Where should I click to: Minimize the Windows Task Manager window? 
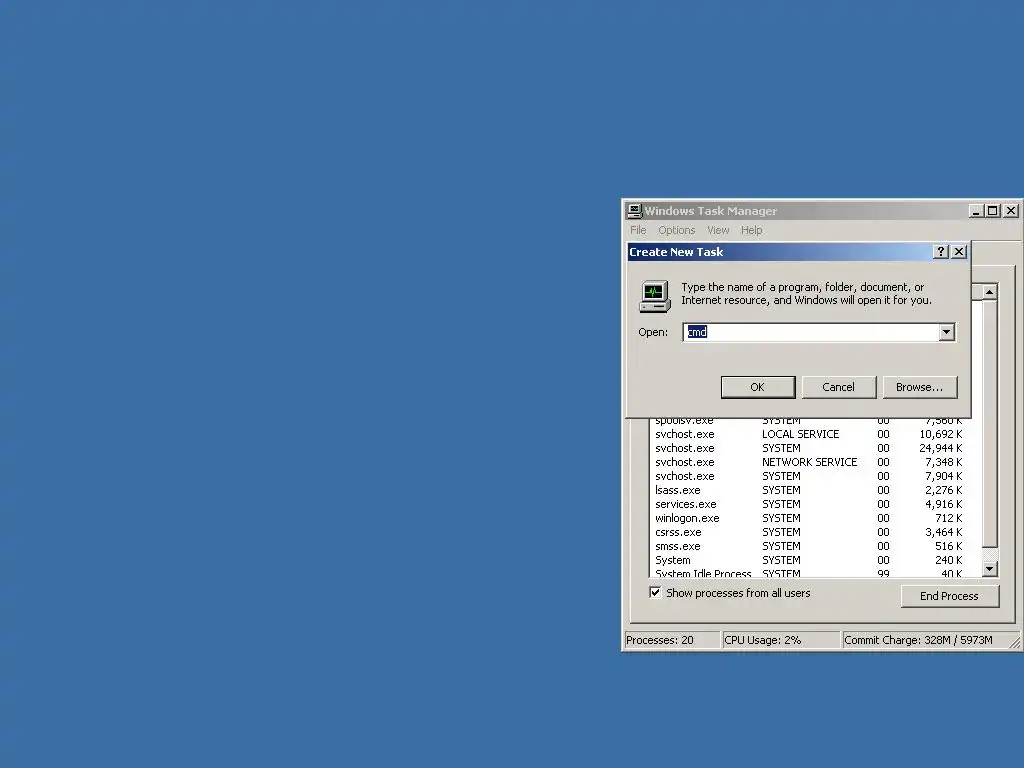click(976, 210)
